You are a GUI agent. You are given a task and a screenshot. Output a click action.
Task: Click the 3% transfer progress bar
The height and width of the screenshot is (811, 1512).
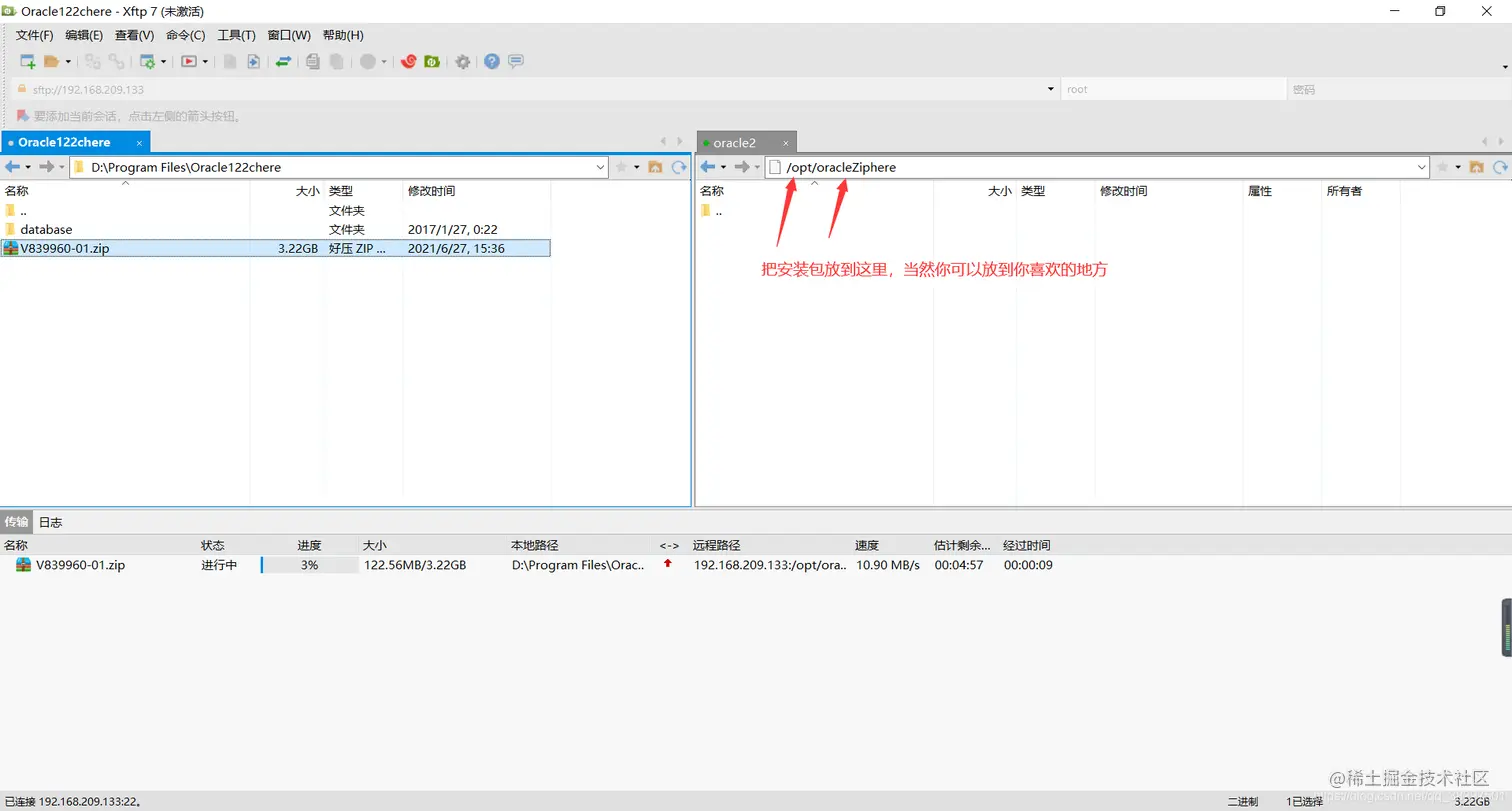pos(309,565)
